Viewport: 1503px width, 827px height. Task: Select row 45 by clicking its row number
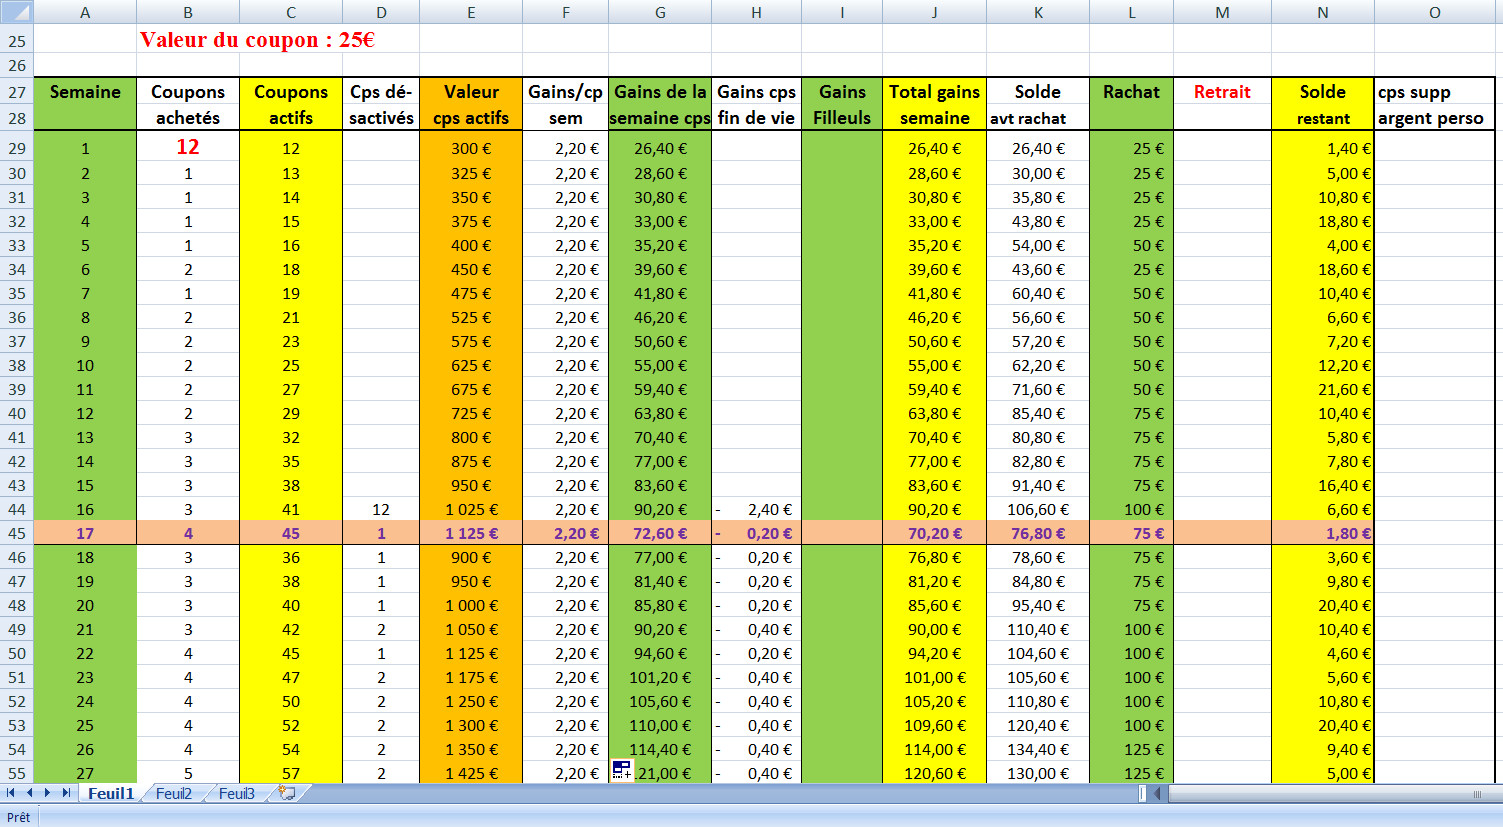[x=17, y=533]
